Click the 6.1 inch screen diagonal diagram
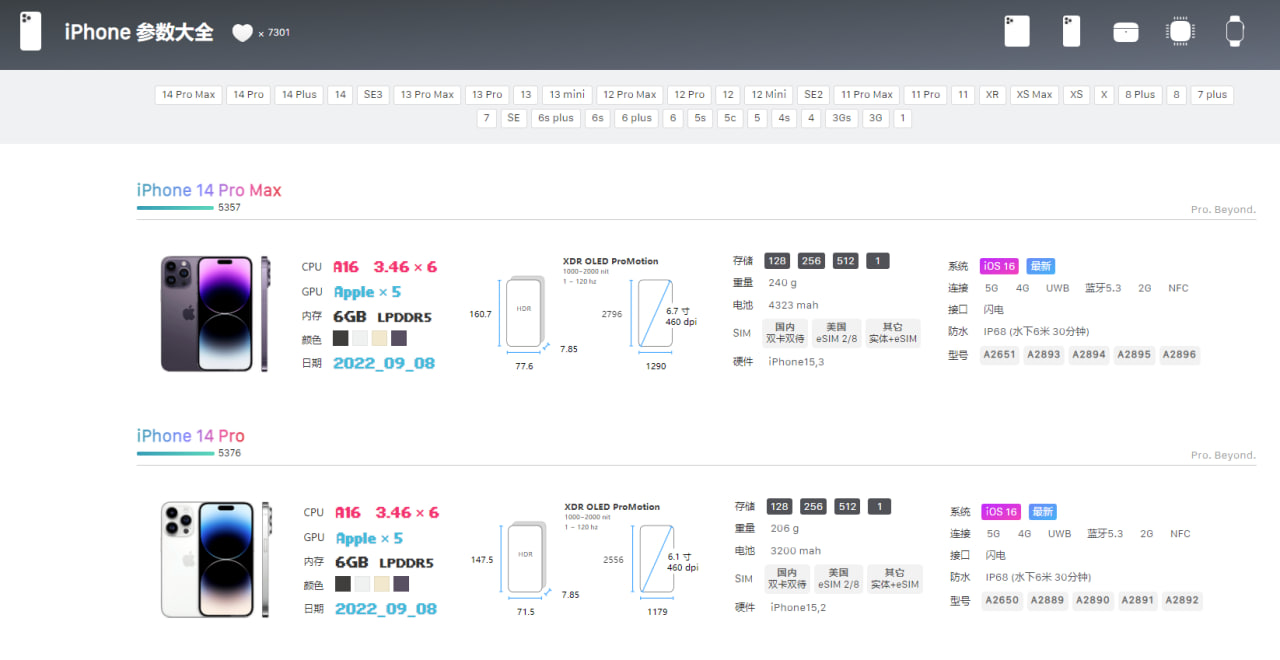The height and width of the screenshot is (660, 1280). 657,559
